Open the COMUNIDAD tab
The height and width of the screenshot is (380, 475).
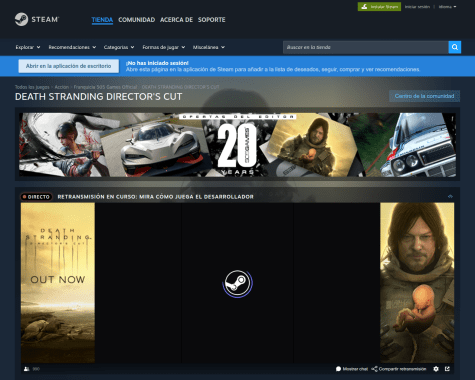[136, 20]
